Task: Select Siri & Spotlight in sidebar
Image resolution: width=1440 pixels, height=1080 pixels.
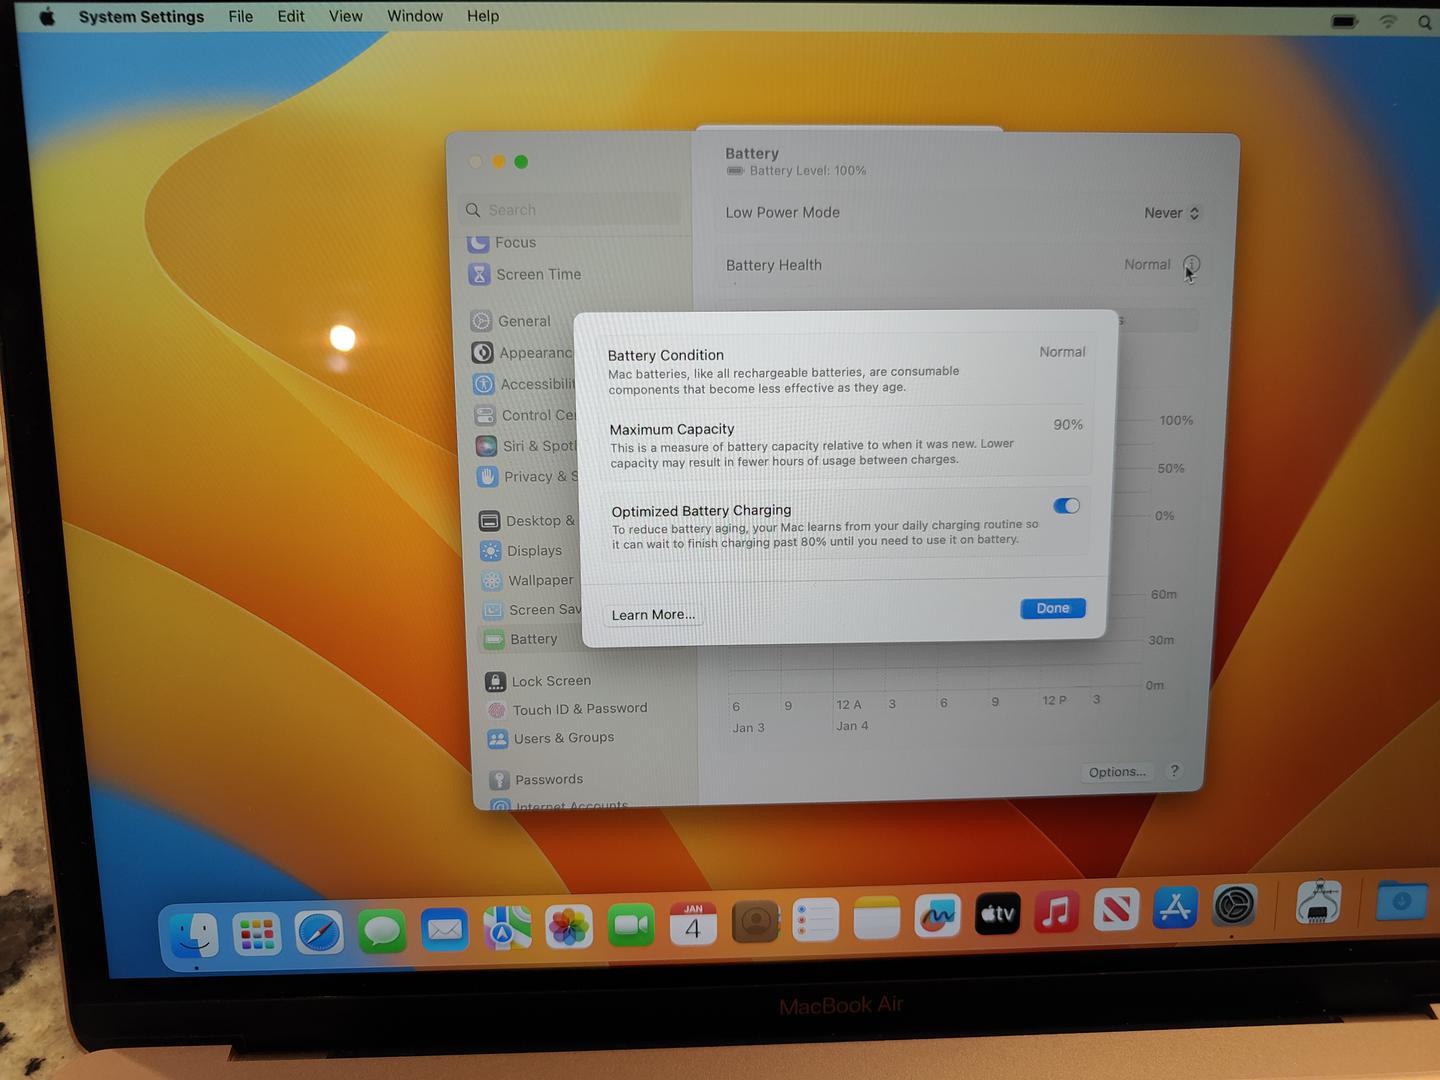Action: coord(526,446)
